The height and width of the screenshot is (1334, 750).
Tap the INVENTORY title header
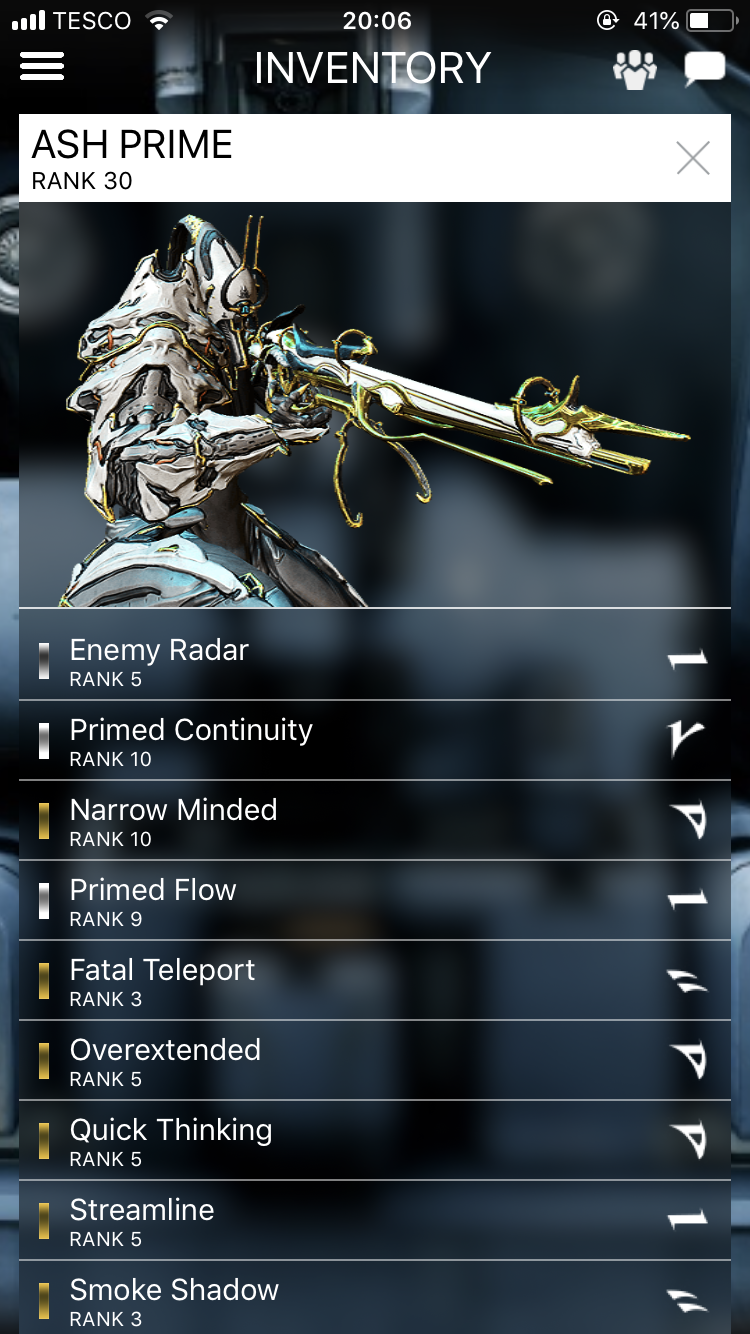click(x=372, y=68)
